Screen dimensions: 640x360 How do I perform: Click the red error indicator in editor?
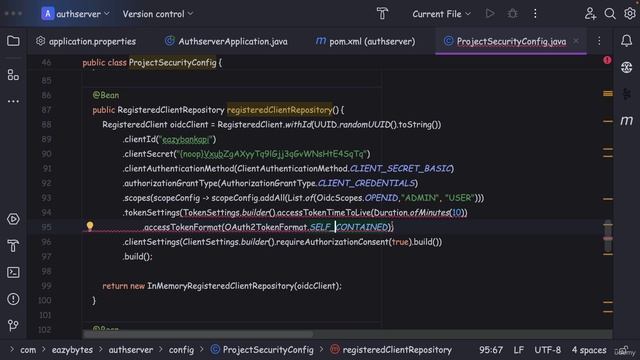607,60
